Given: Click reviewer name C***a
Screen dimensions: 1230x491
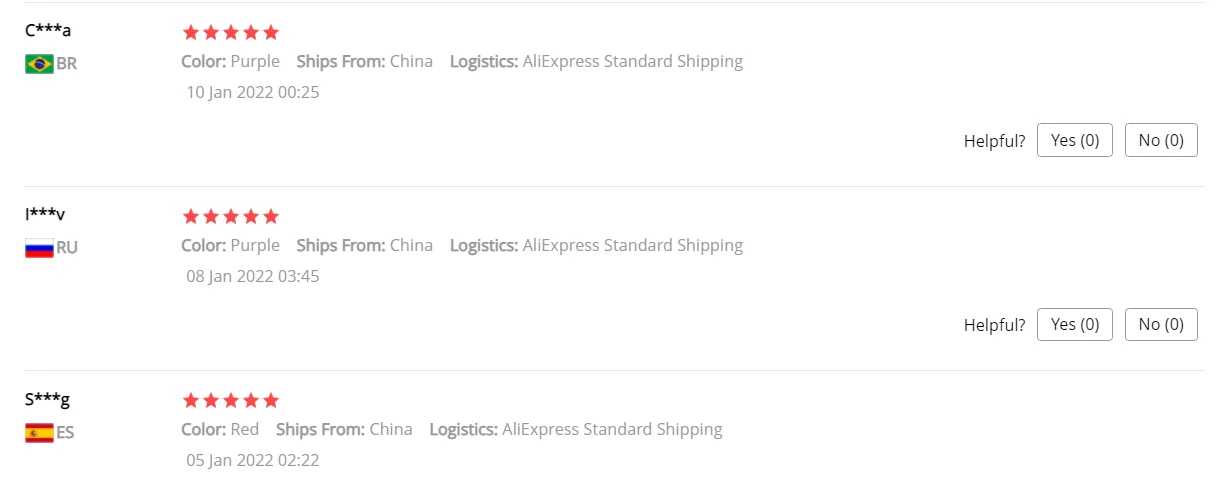Looking at the screenshot, I should (x=48, y=30).
